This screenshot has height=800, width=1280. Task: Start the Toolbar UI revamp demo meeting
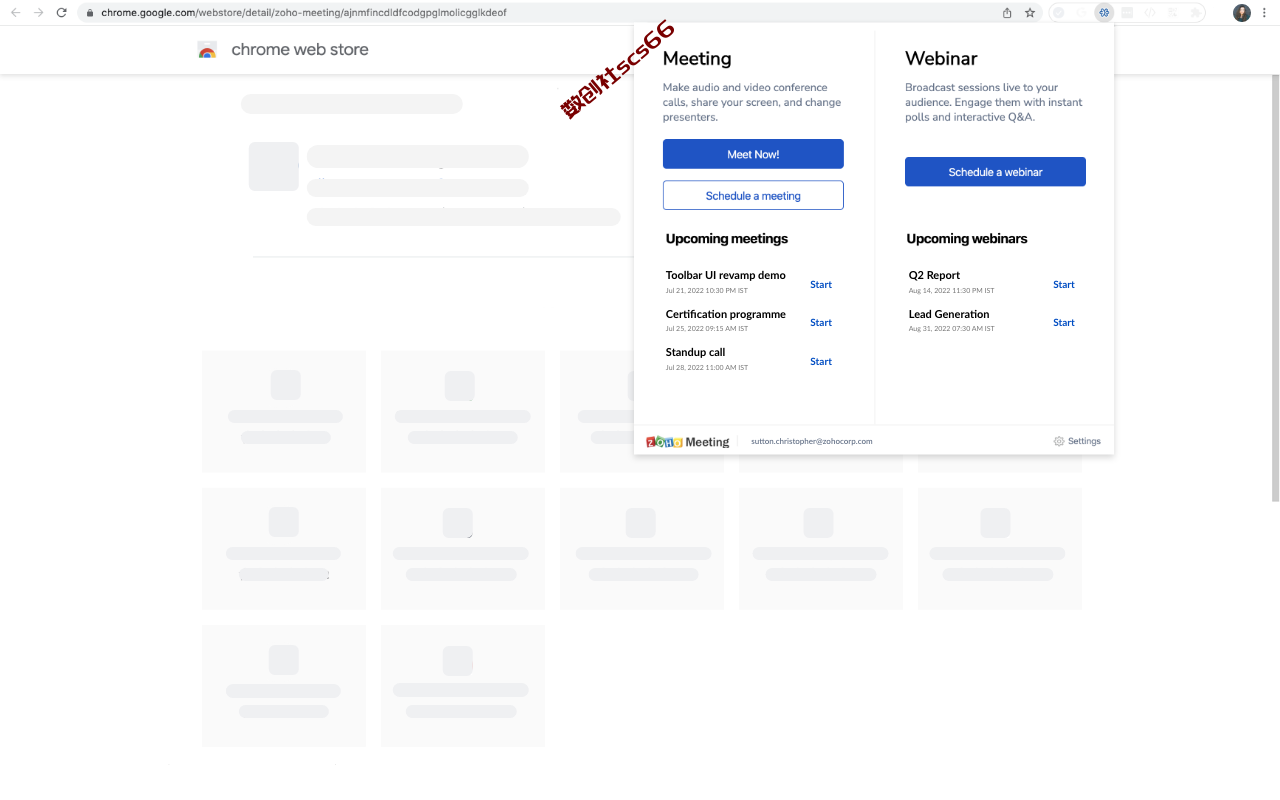(821, 285)
